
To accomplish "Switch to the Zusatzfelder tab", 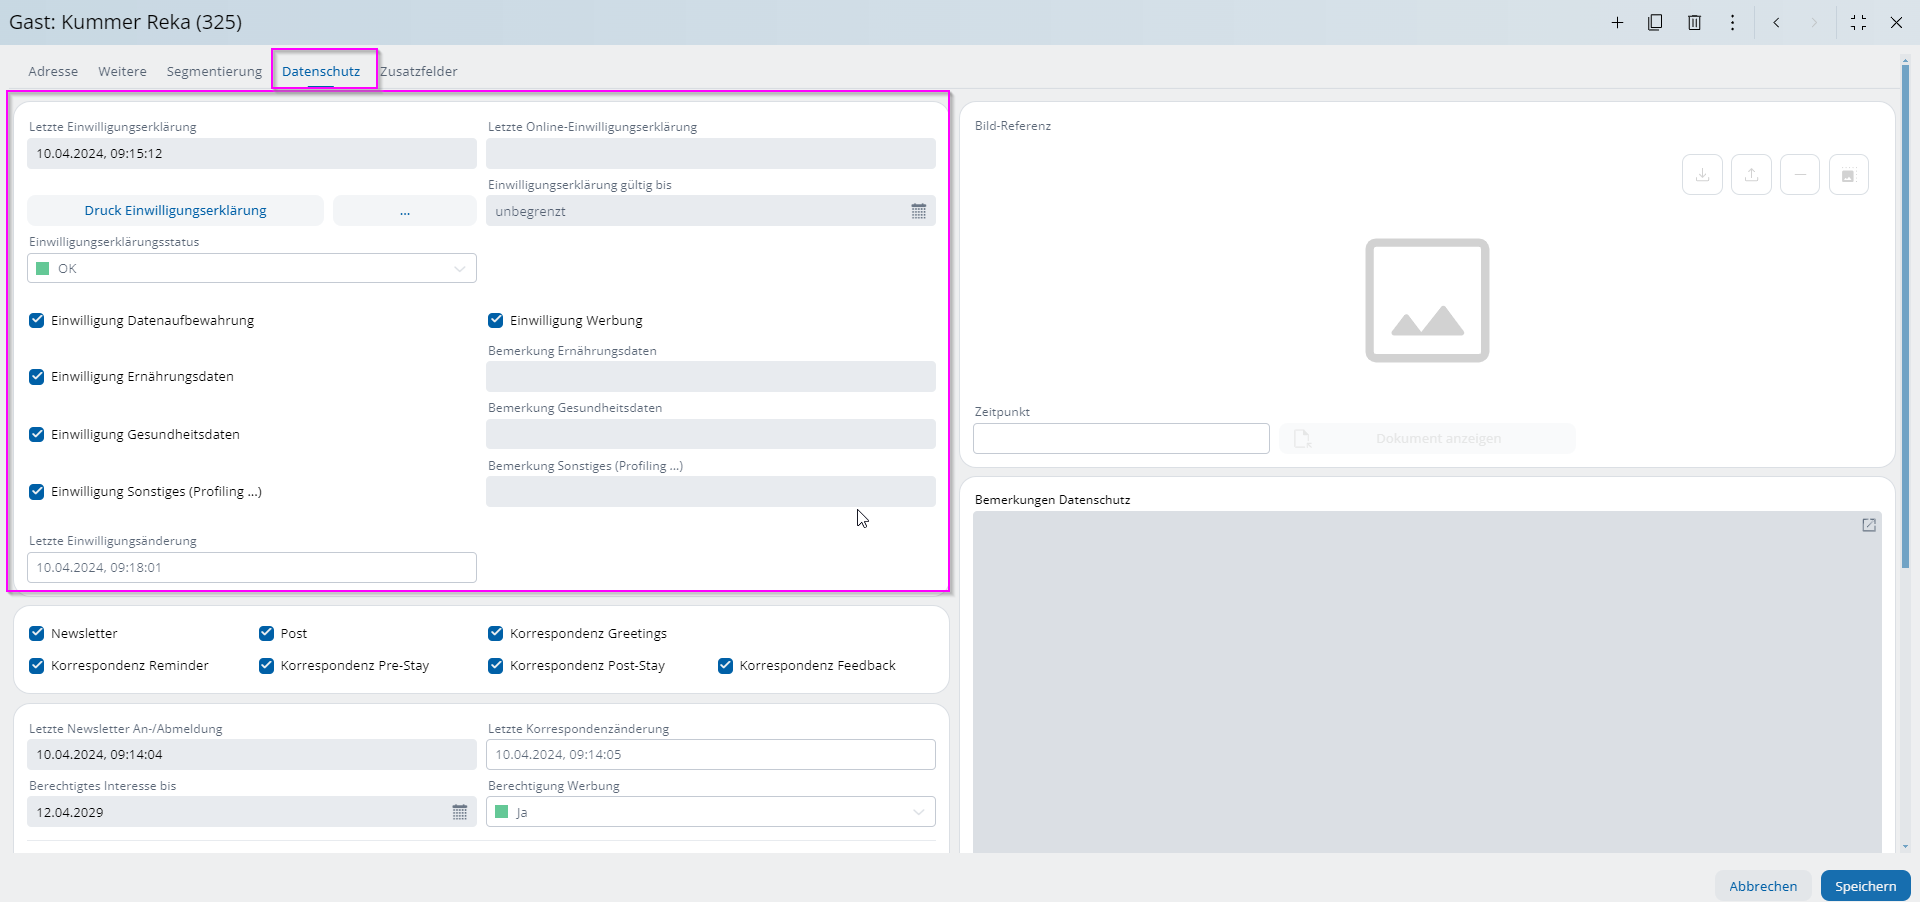I will (419, 71).
